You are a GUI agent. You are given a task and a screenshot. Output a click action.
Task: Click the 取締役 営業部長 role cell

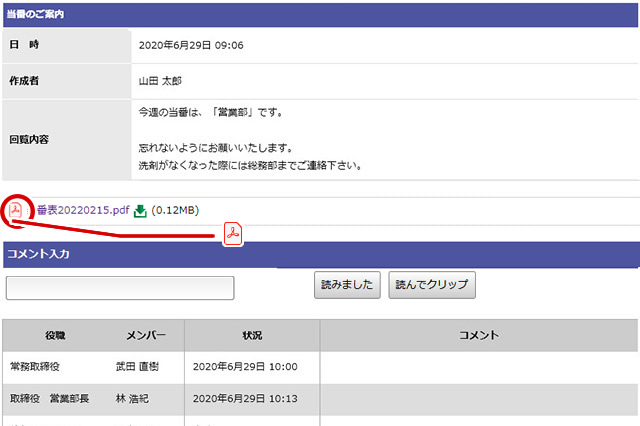[x=49, y=399]
